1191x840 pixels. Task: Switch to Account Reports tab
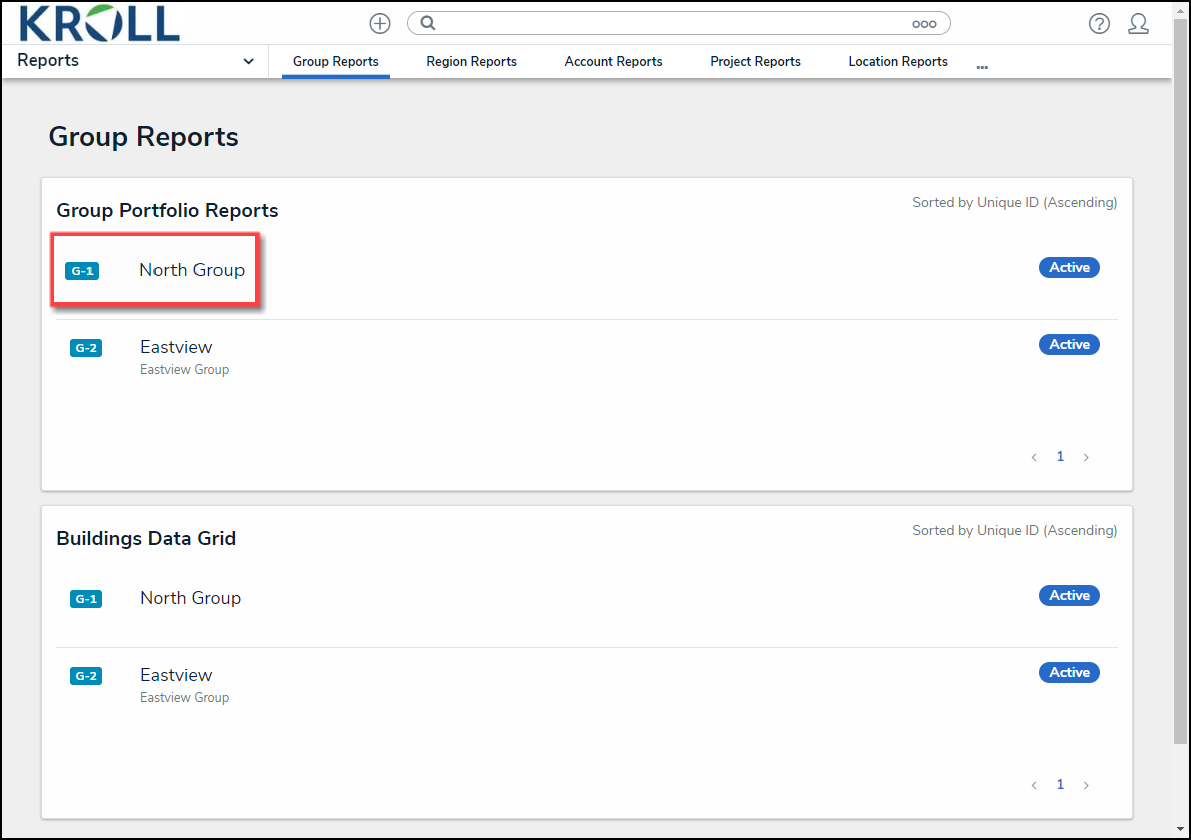[x=614, y=62]
